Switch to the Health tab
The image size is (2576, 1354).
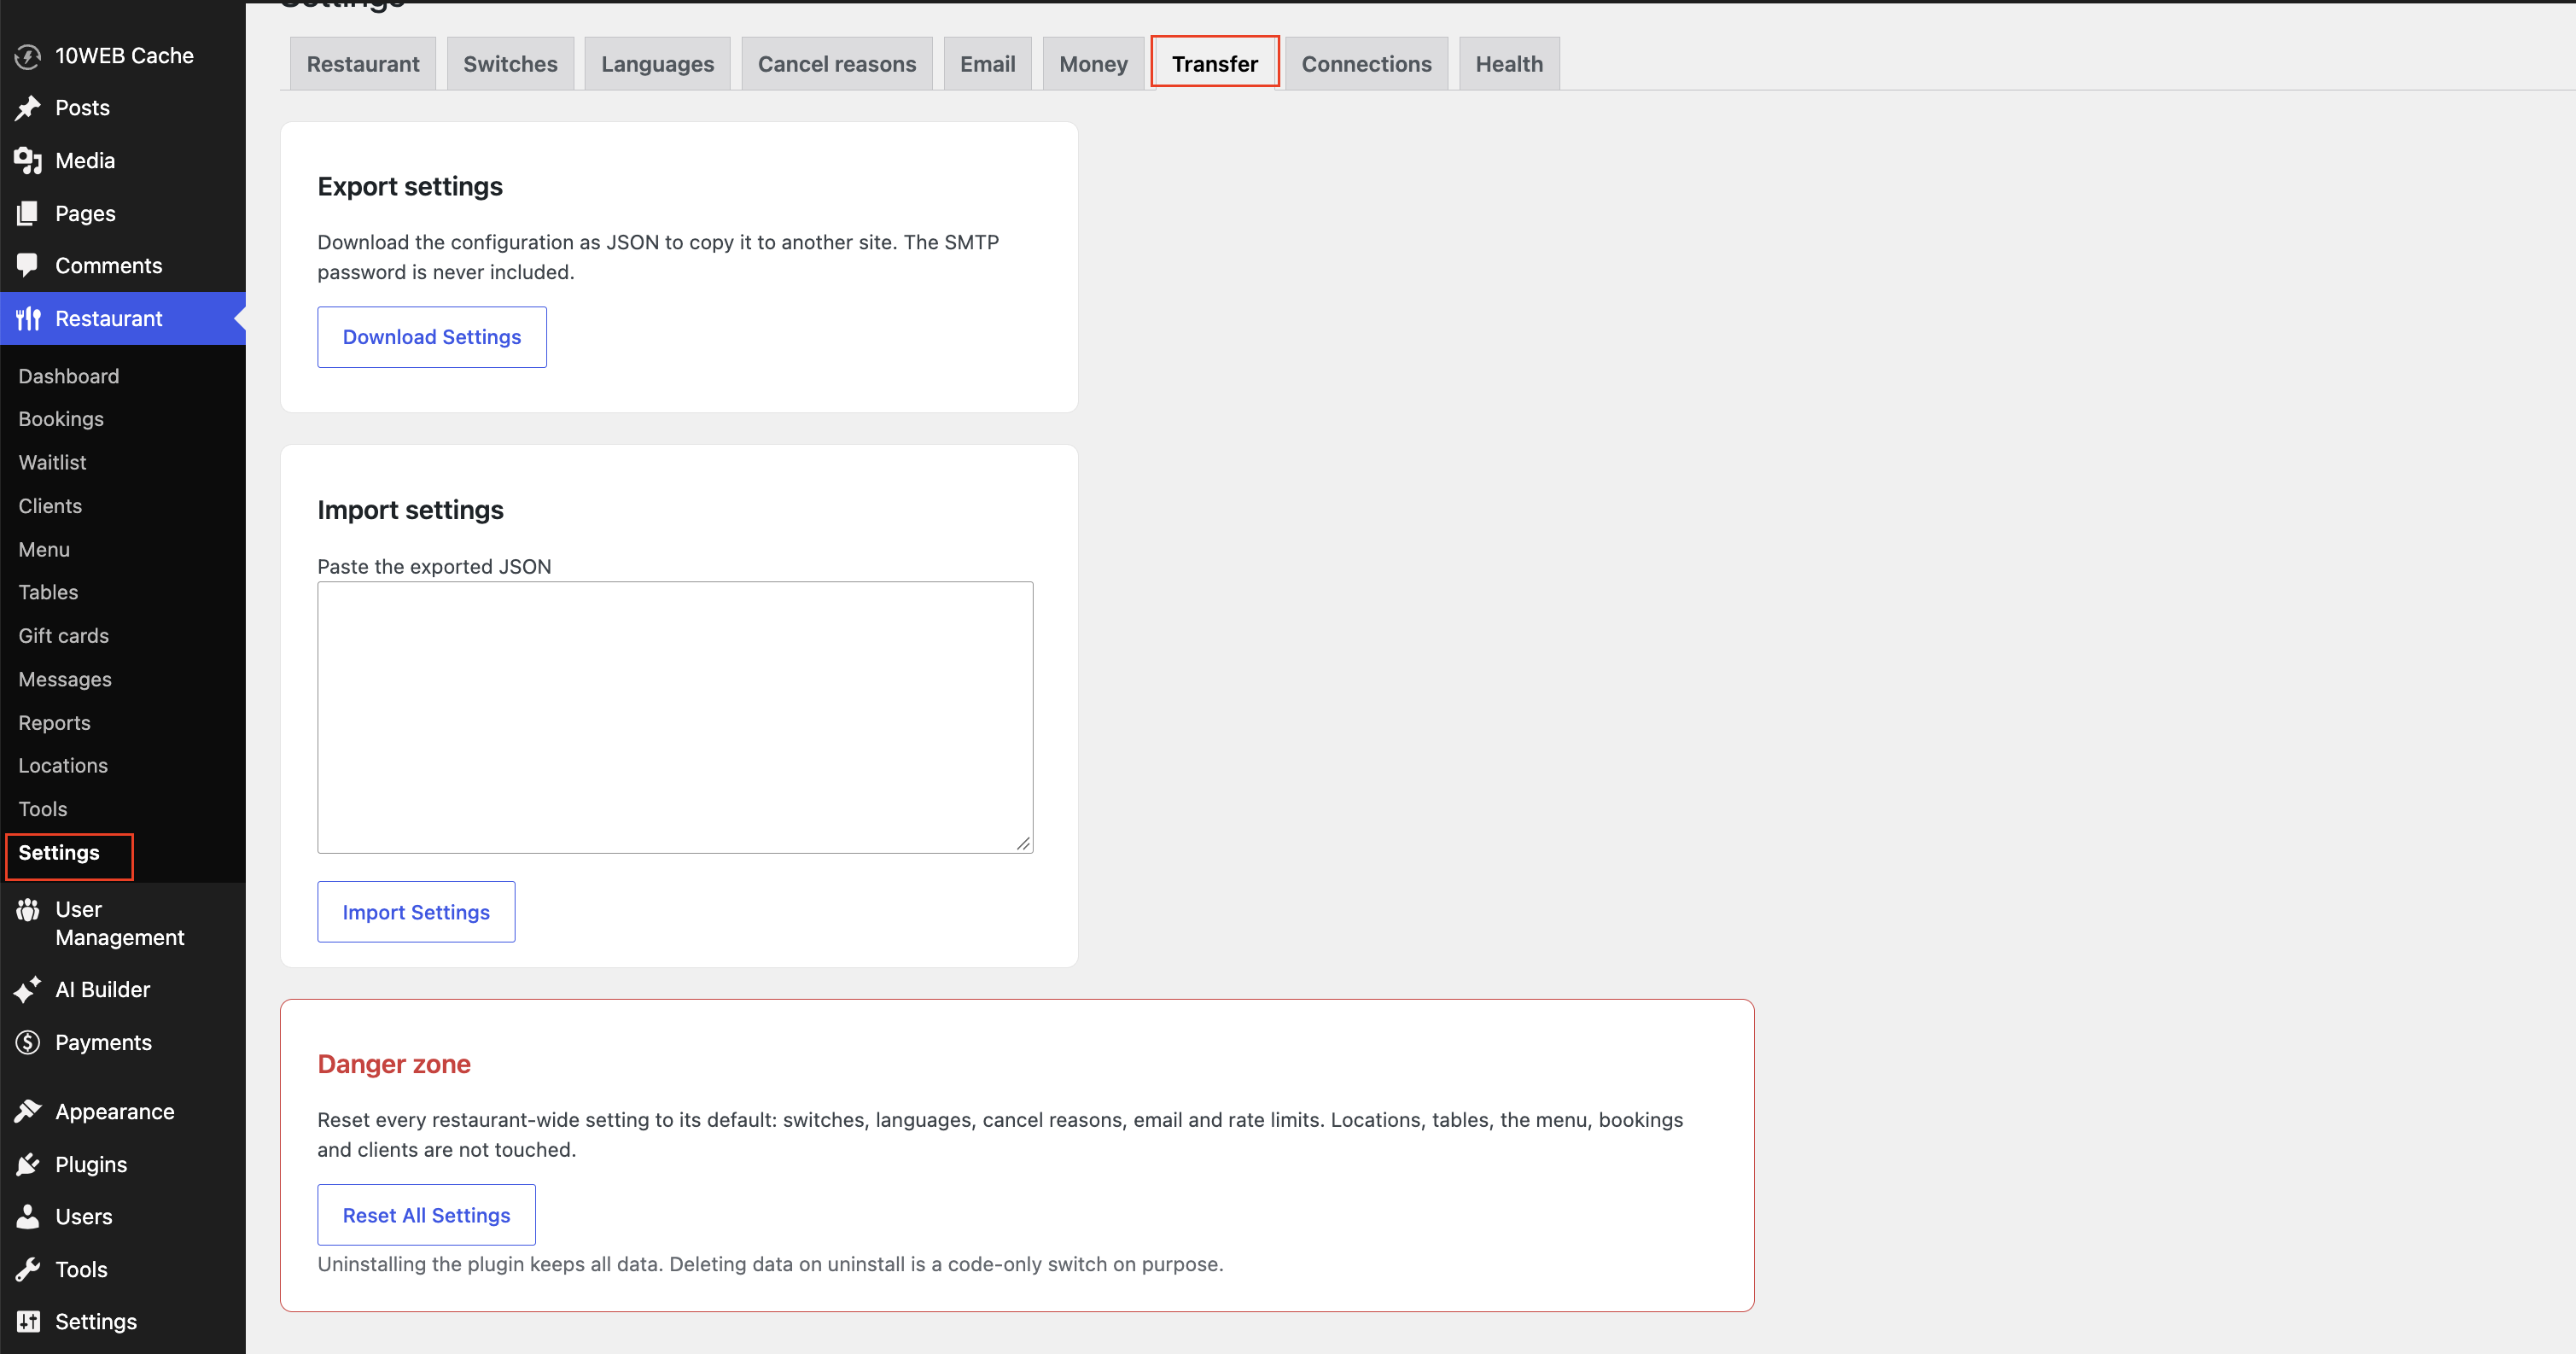[1509, 64]
